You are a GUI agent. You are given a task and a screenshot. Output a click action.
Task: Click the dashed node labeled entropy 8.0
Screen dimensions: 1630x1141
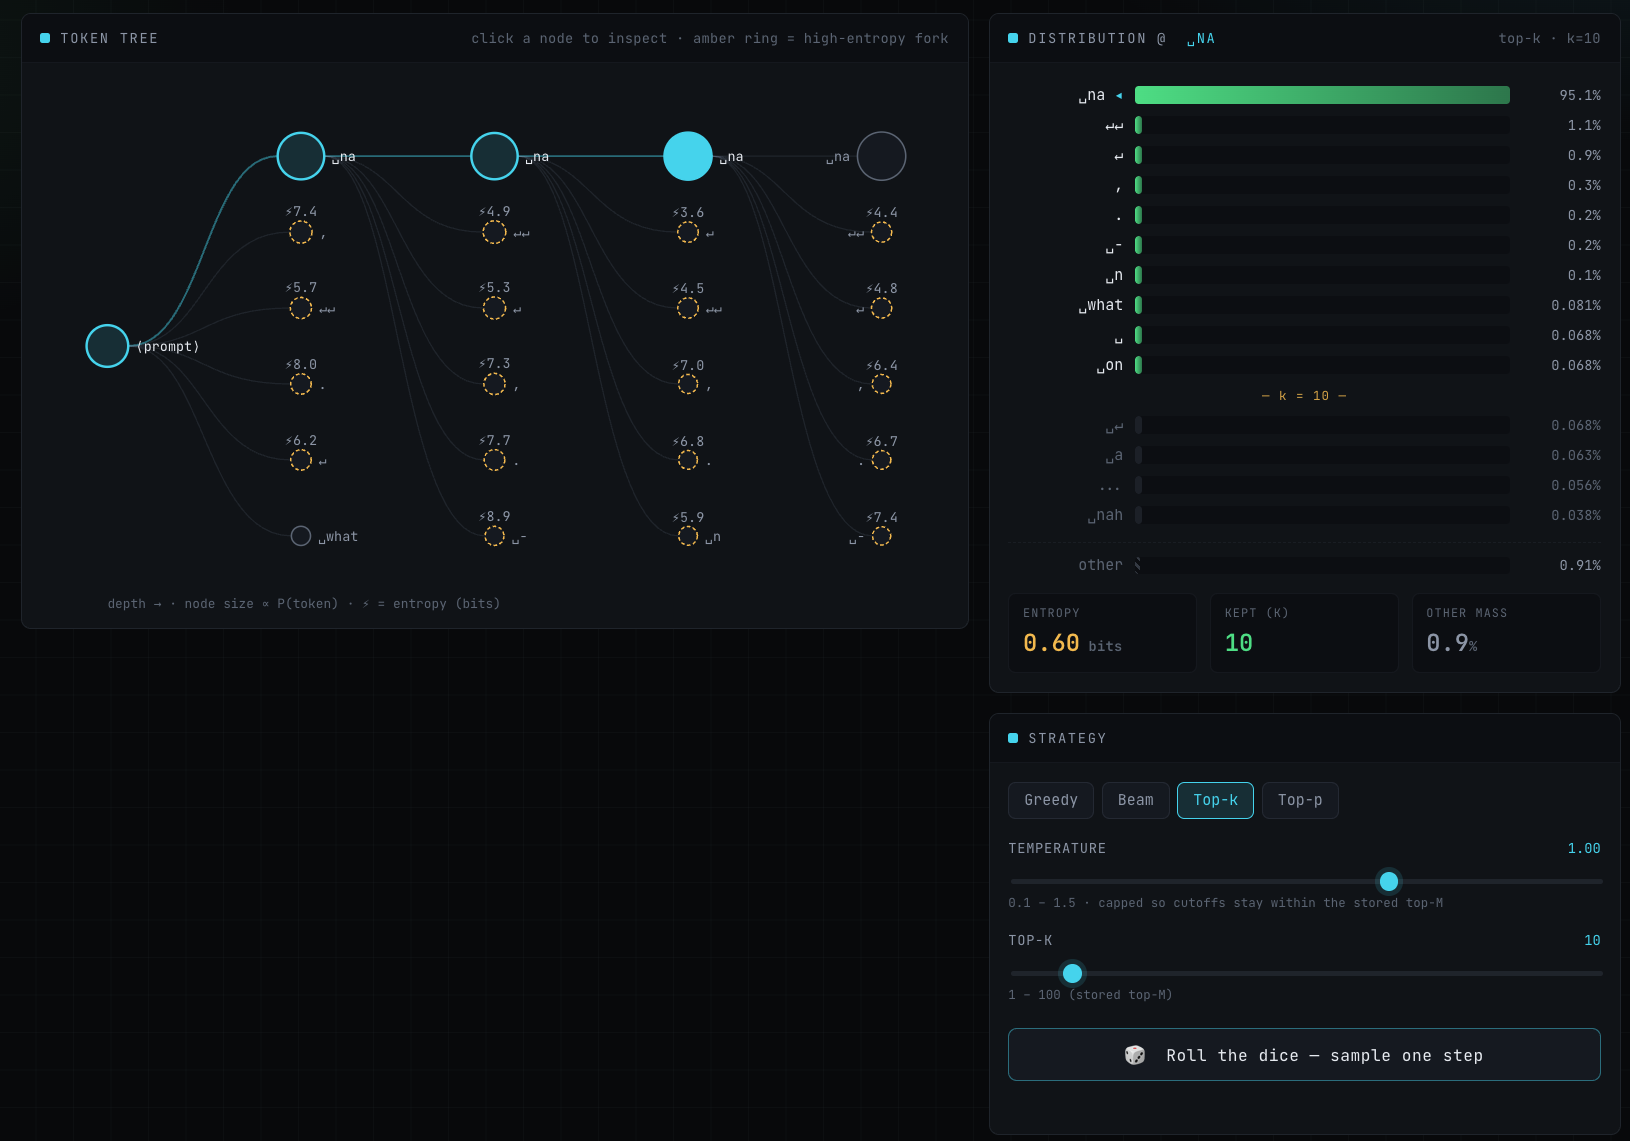click(x=301, y=384)
